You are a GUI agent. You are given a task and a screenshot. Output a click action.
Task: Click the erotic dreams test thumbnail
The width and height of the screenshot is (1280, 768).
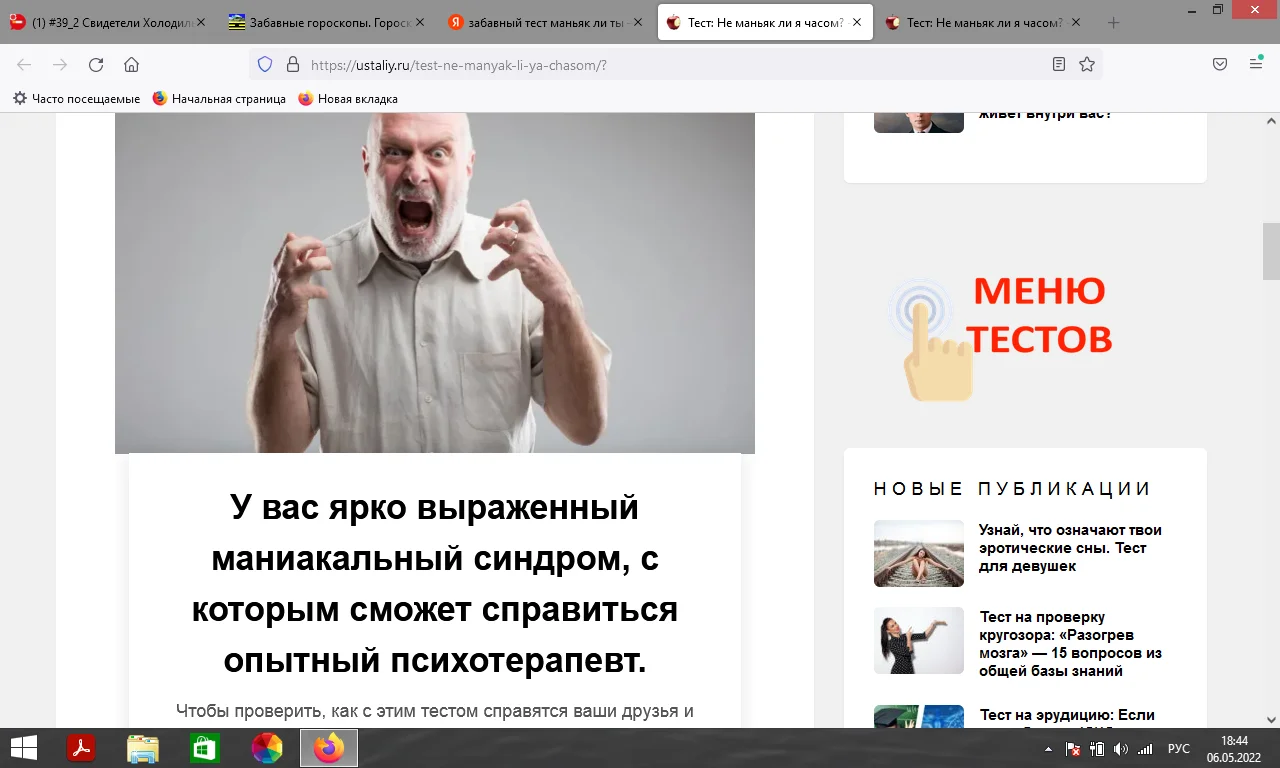tap(918, 553)
